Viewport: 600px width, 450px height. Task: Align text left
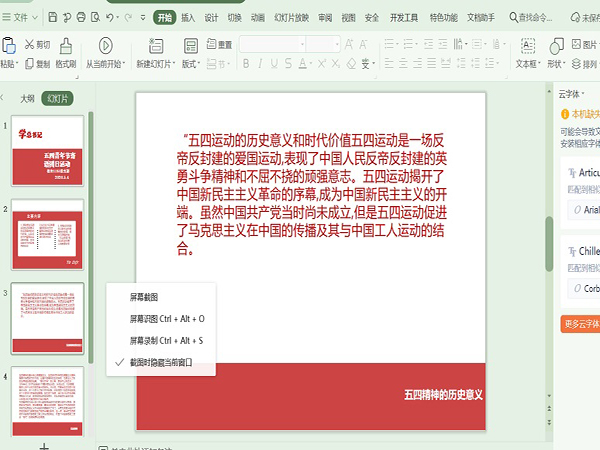[389, 63]
